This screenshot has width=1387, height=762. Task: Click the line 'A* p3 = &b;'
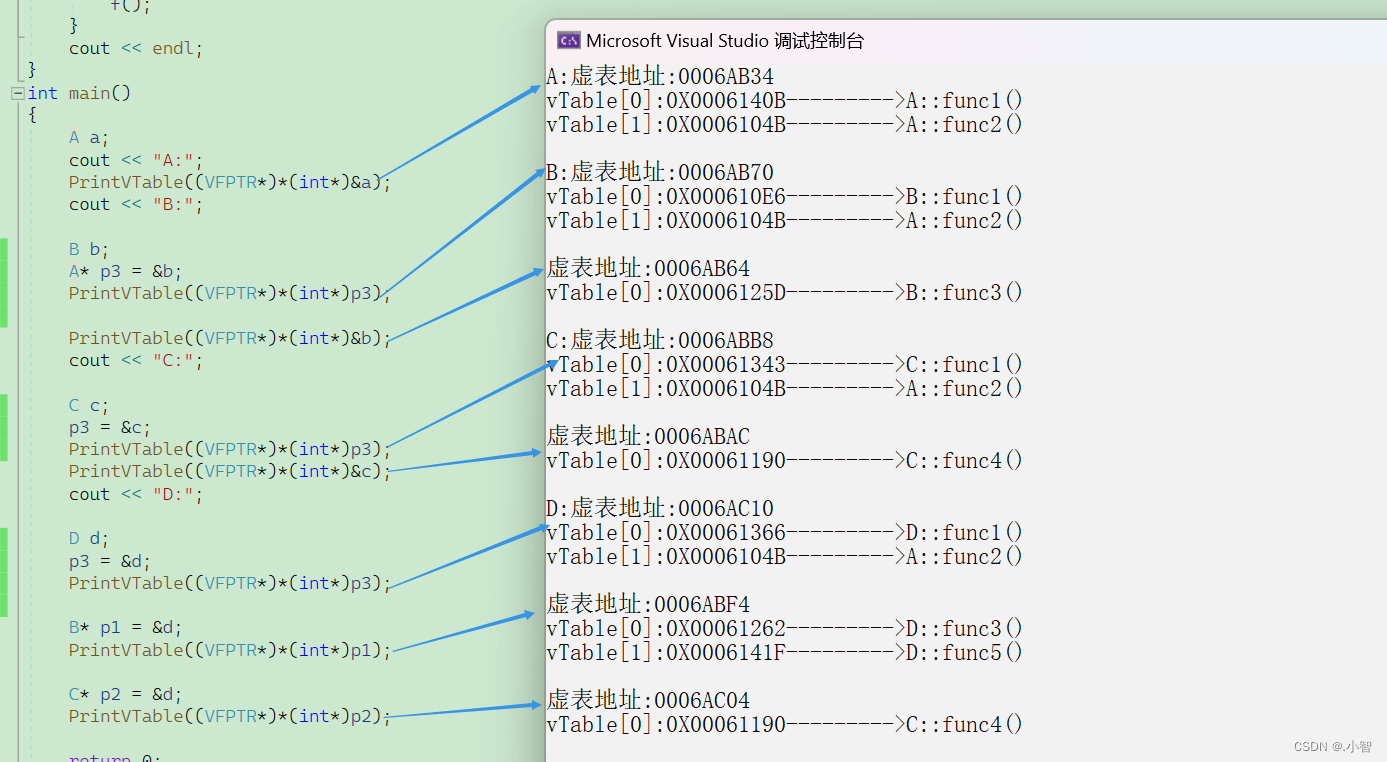coord(125,271)
